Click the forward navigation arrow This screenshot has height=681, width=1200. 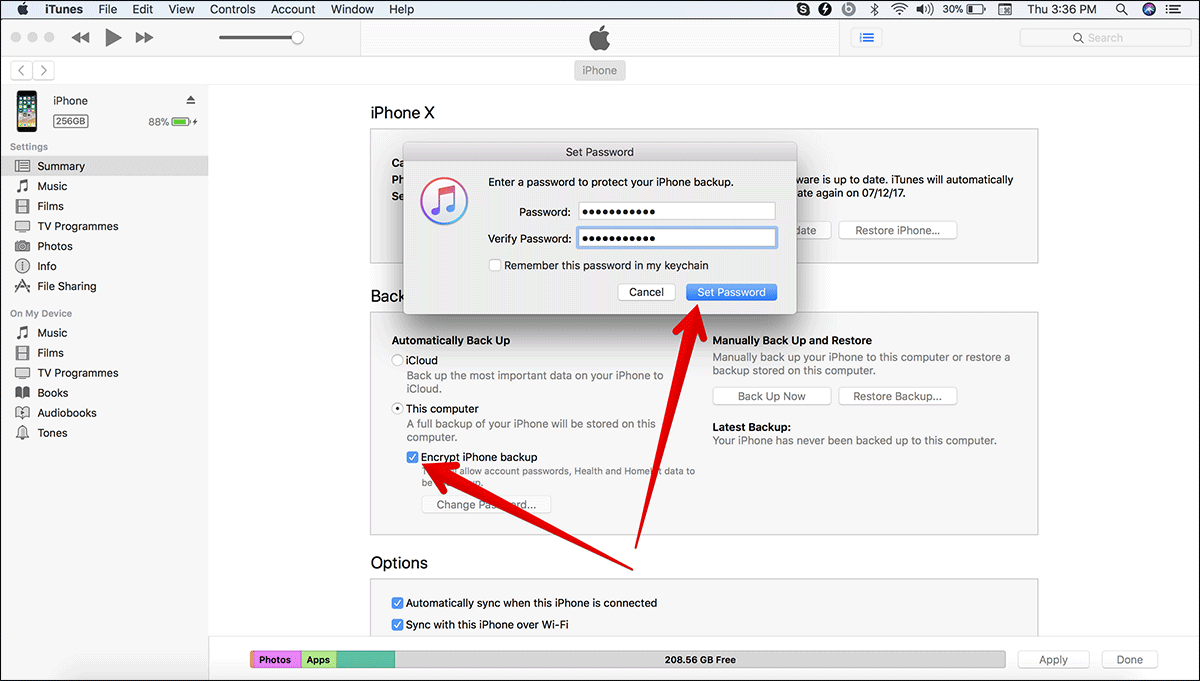[43, 70]
